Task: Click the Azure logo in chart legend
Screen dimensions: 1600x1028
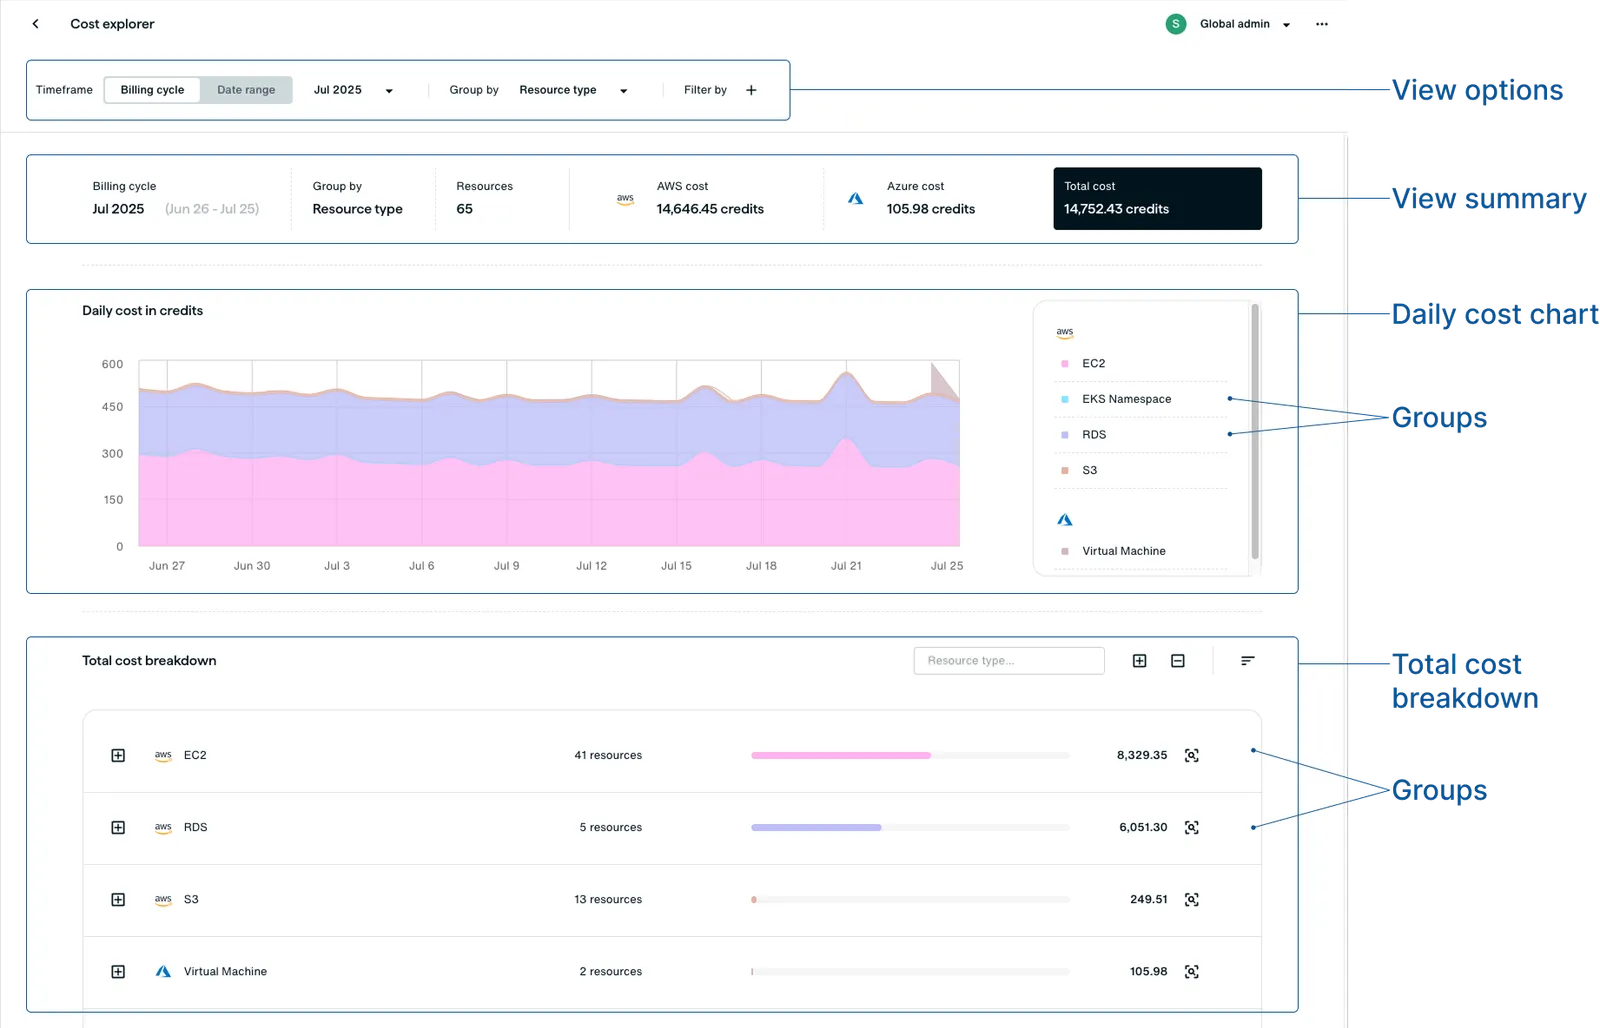Action: coord(1065,520)
